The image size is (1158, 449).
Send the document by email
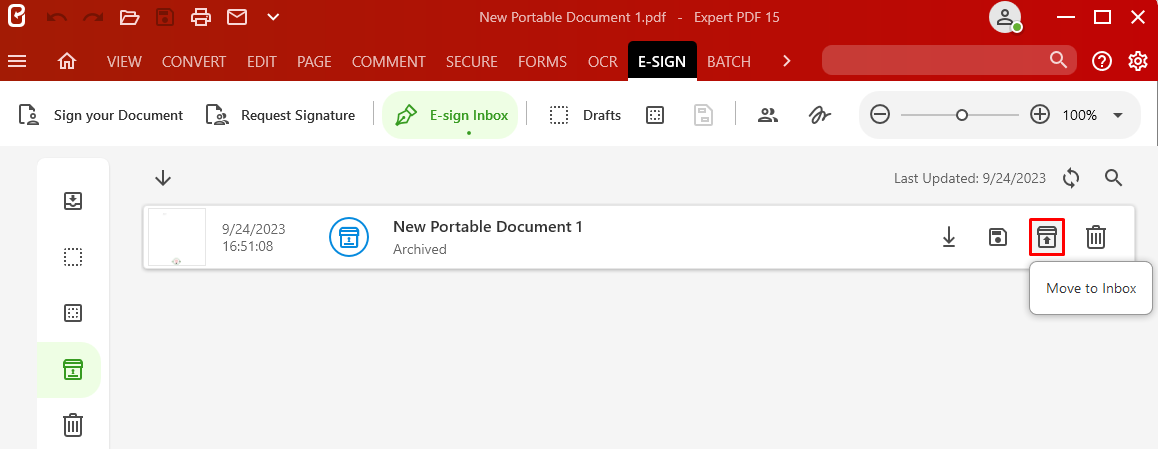point(237,17)
